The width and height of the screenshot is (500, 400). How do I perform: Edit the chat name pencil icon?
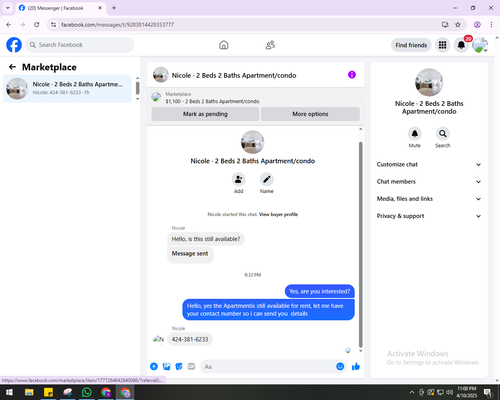267,179
